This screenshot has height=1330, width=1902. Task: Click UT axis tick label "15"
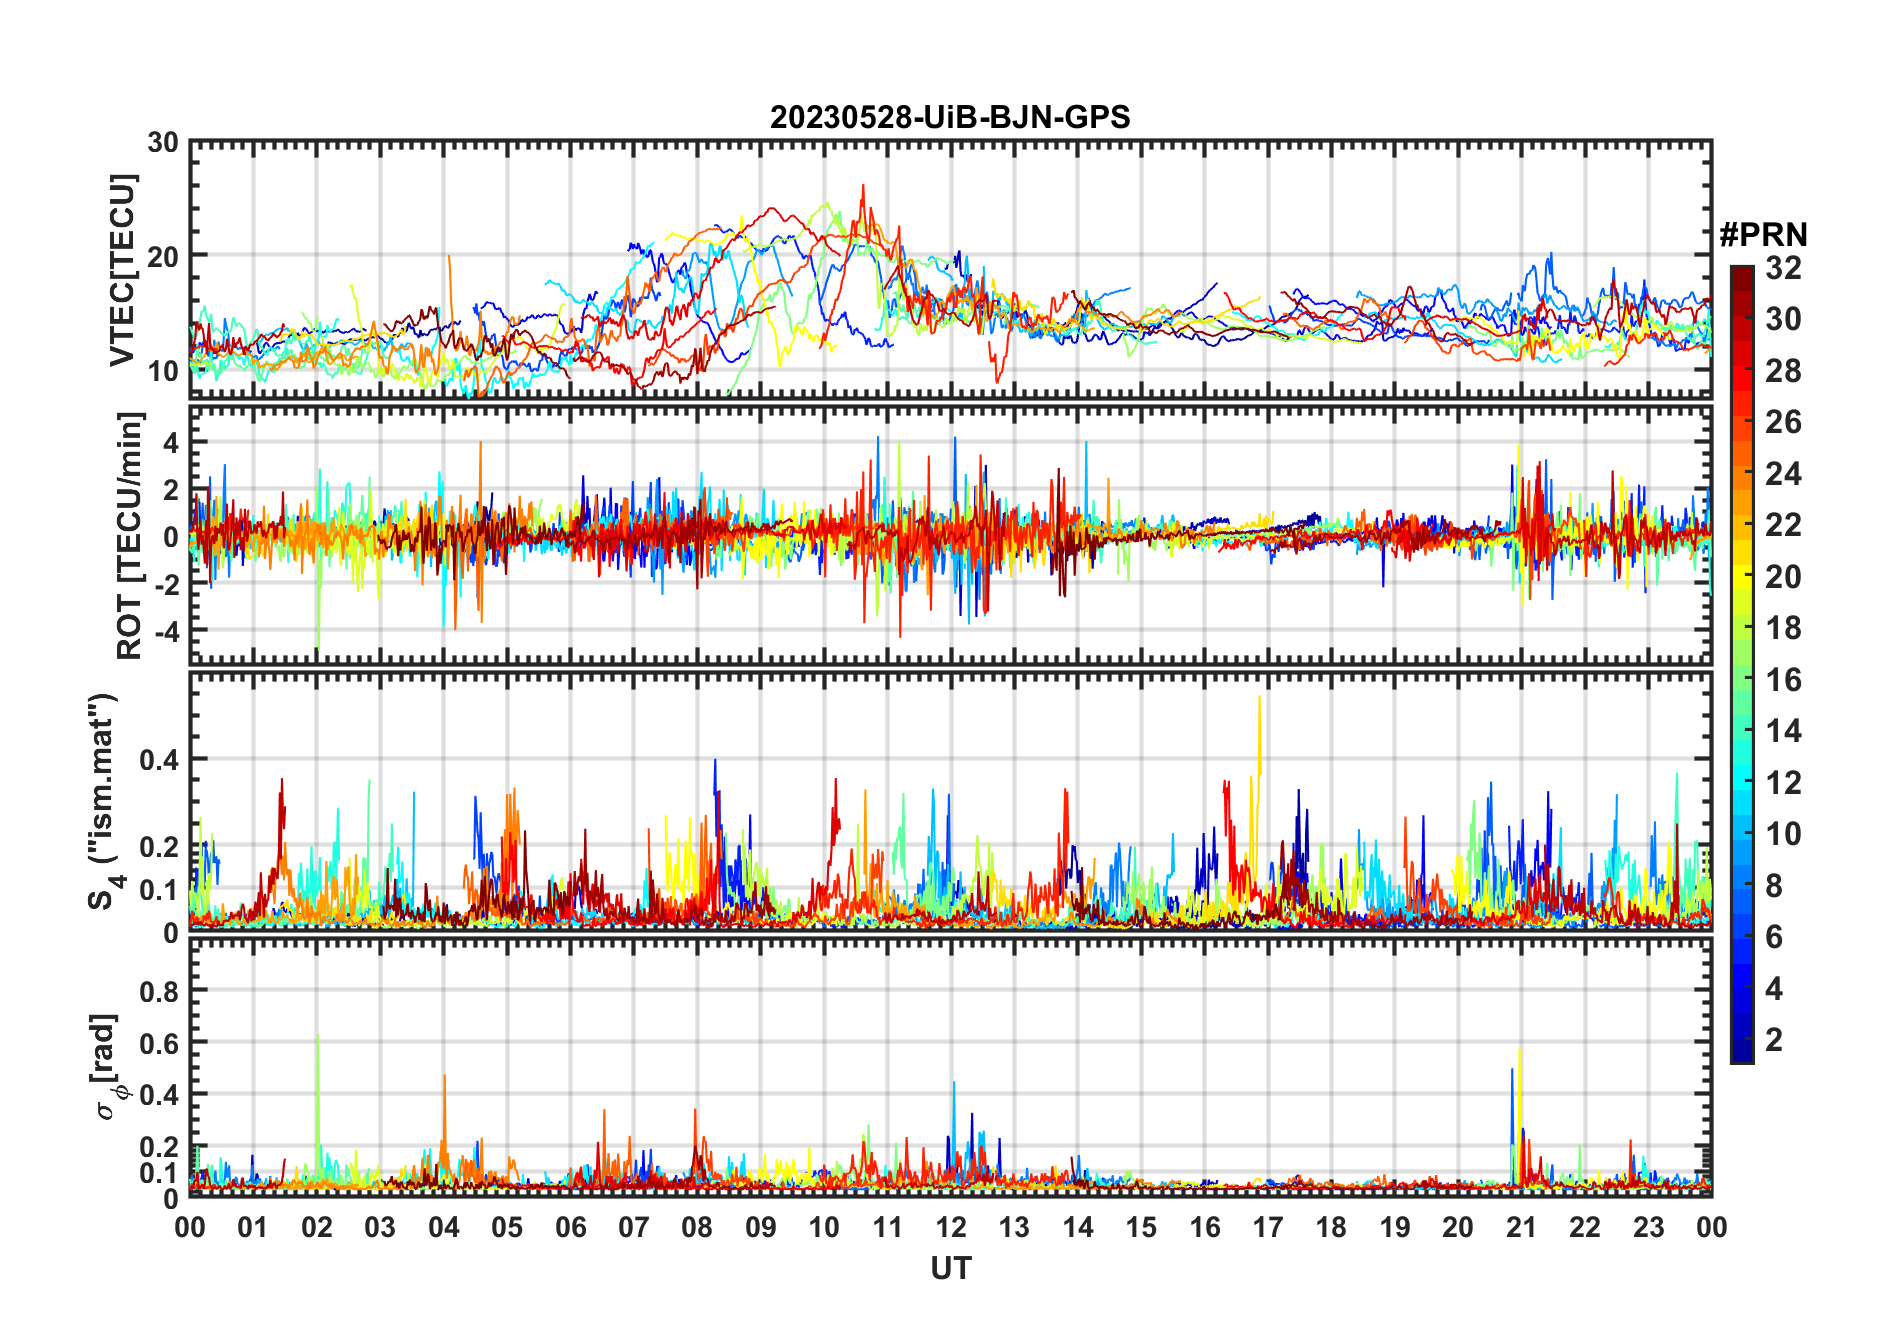1141,1227
